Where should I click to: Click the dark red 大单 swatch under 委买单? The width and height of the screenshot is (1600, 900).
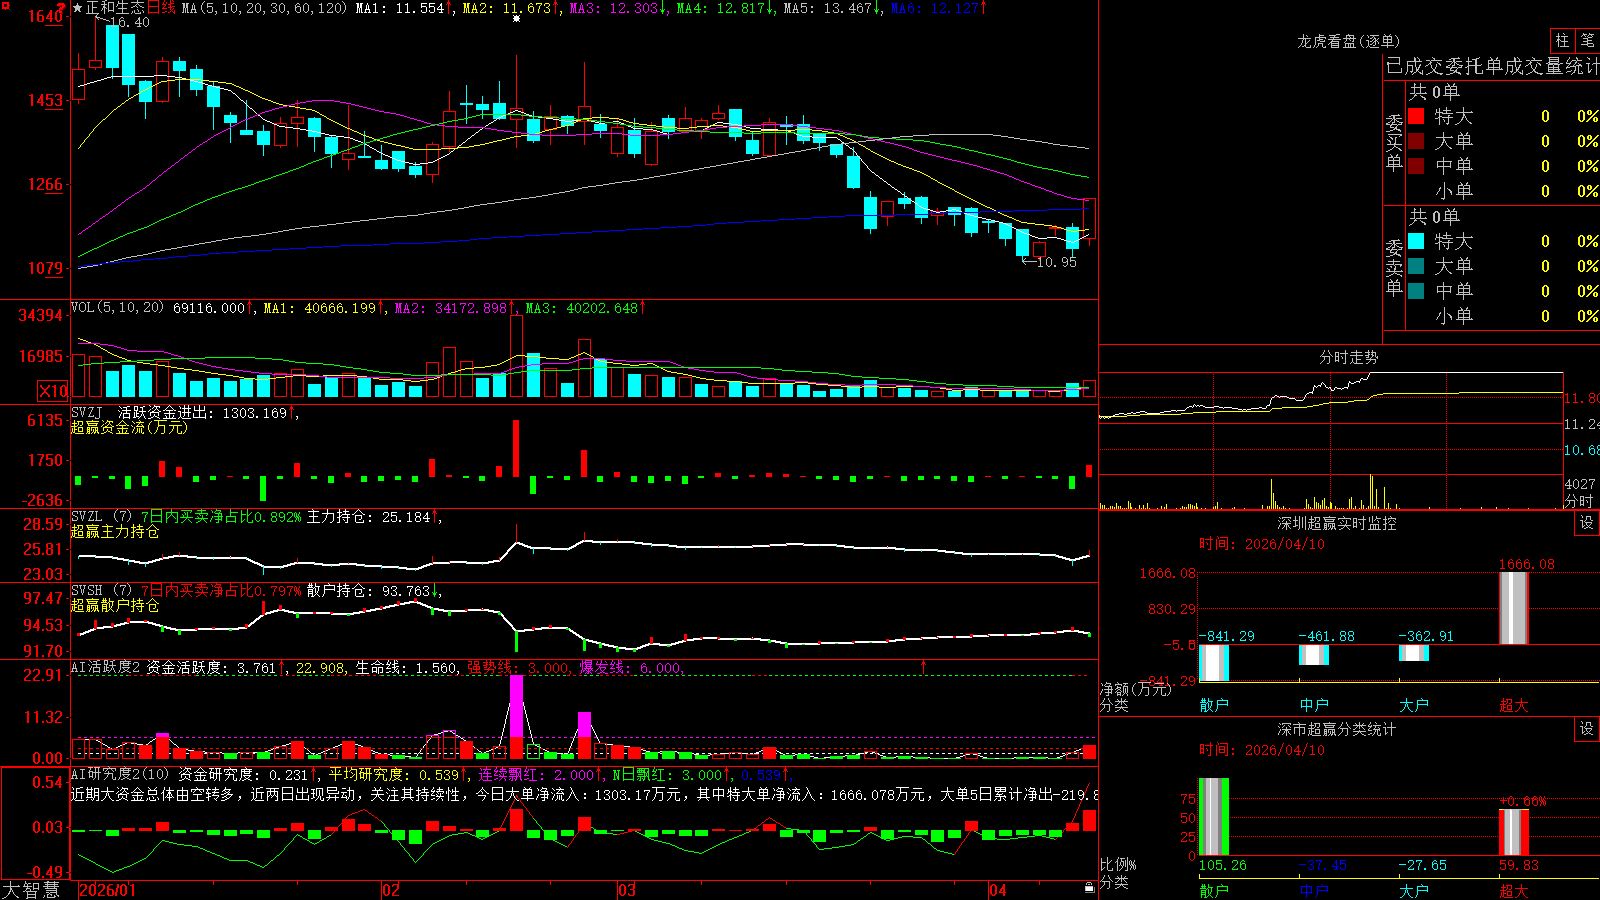coord(1416,141)
